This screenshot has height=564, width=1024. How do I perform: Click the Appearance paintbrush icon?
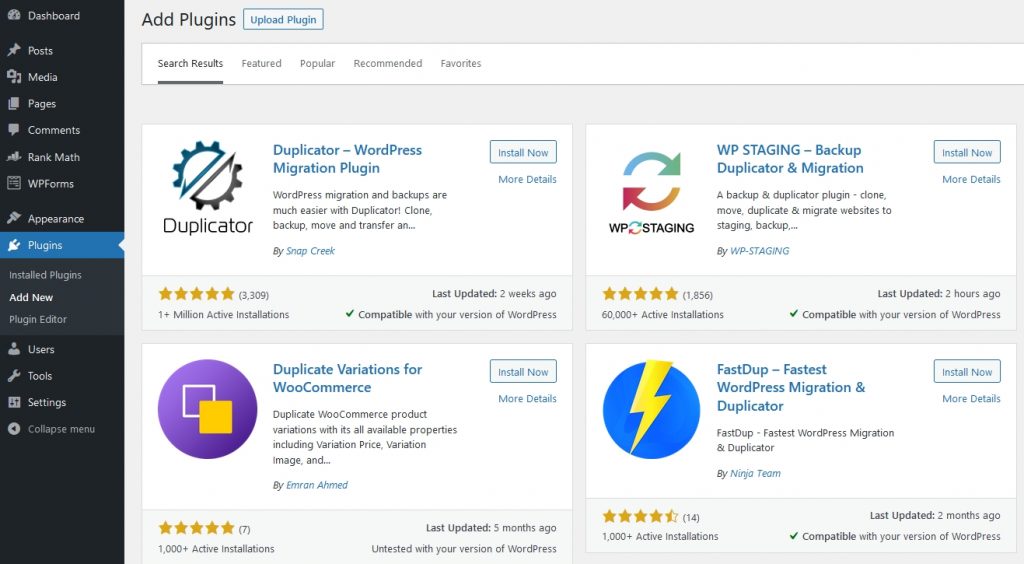coord(14,218)
